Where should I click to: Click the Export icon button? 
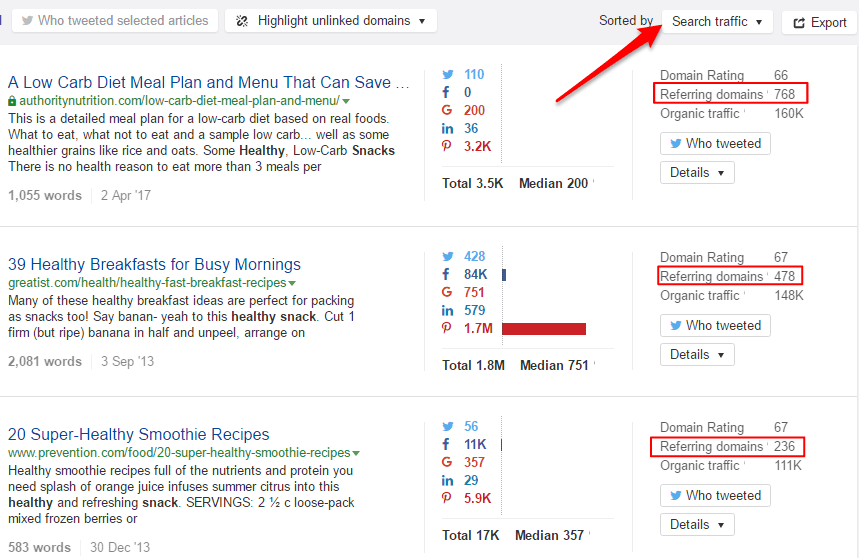coord(800,22)
